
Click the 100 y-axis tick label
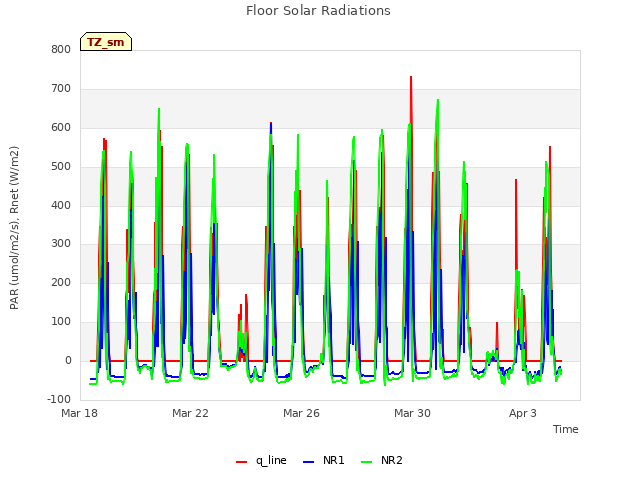click(x=61, y=322)
